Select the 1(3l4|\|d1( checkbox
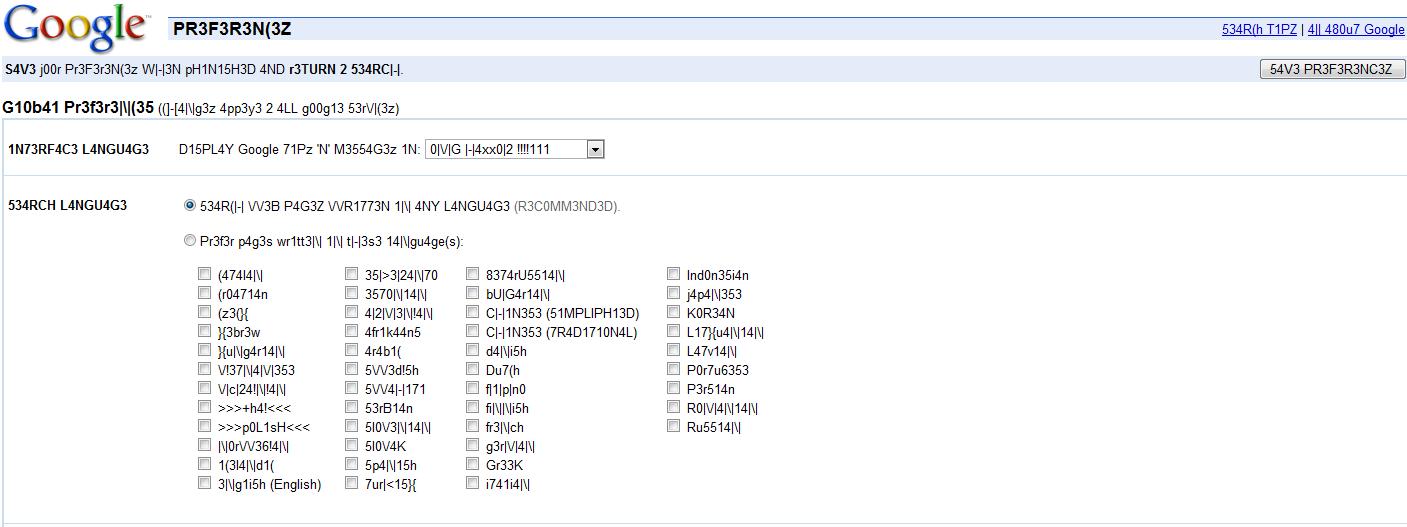This screenshot has height=527, width=1407. 205,464
